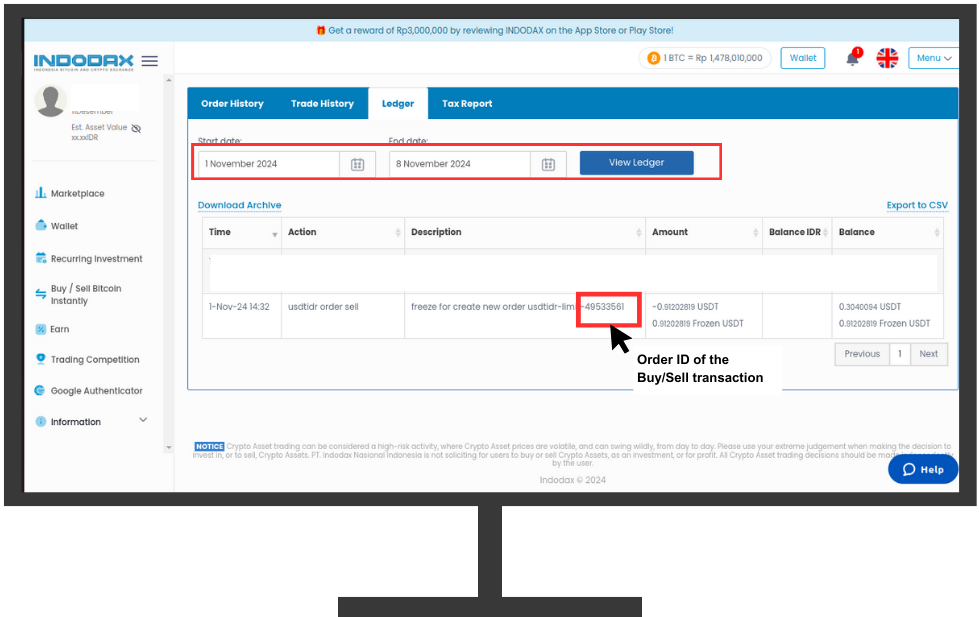Screen dimensions: 979x617
Task: Open the Help chat button
Action: point(923,470)
